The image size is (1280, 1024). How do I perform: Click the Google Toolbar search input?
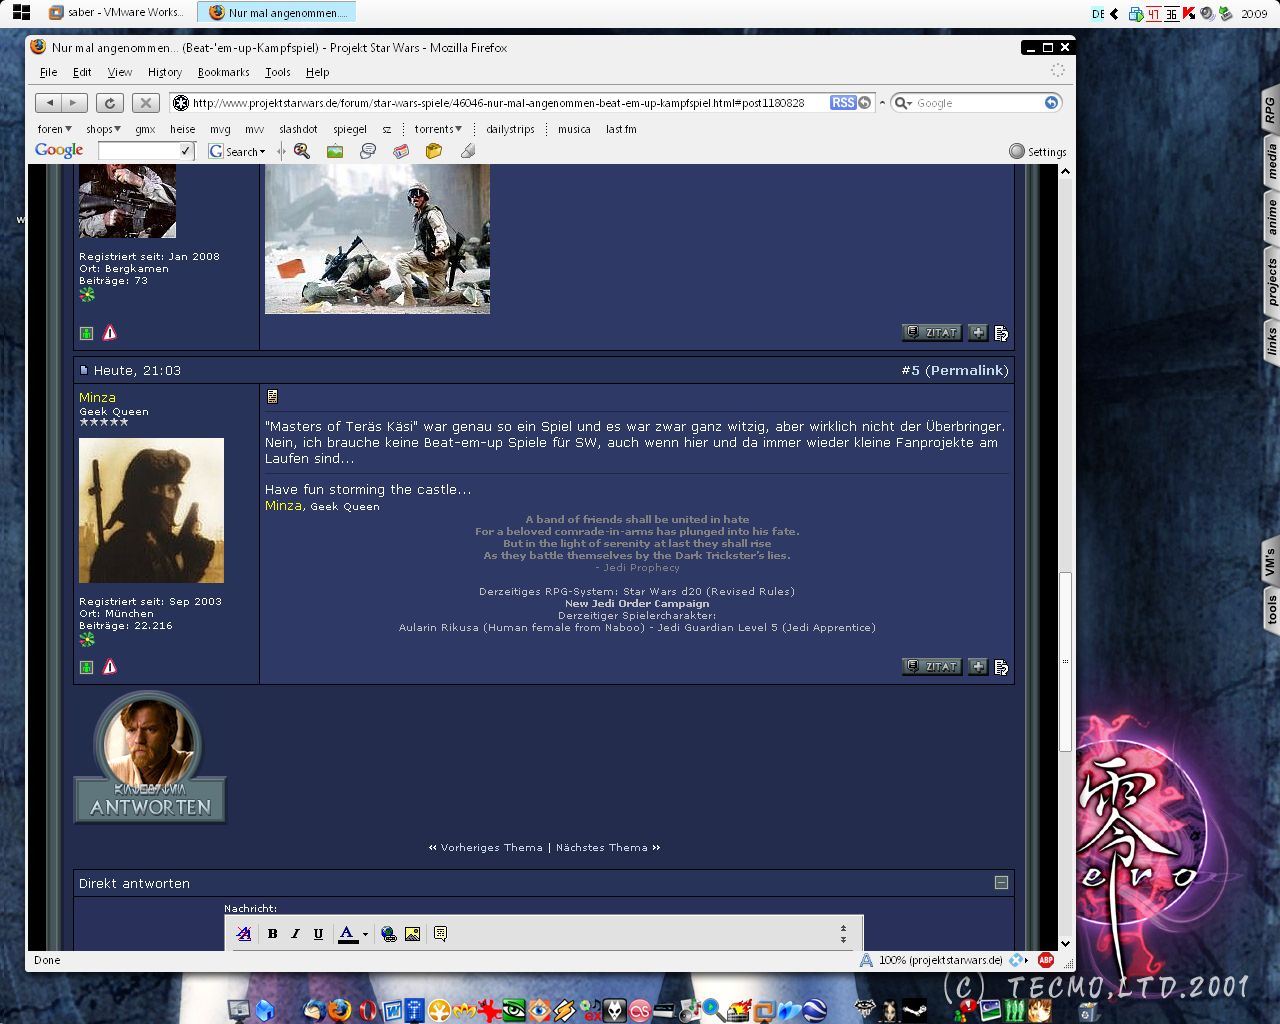(x=138, y=151)
